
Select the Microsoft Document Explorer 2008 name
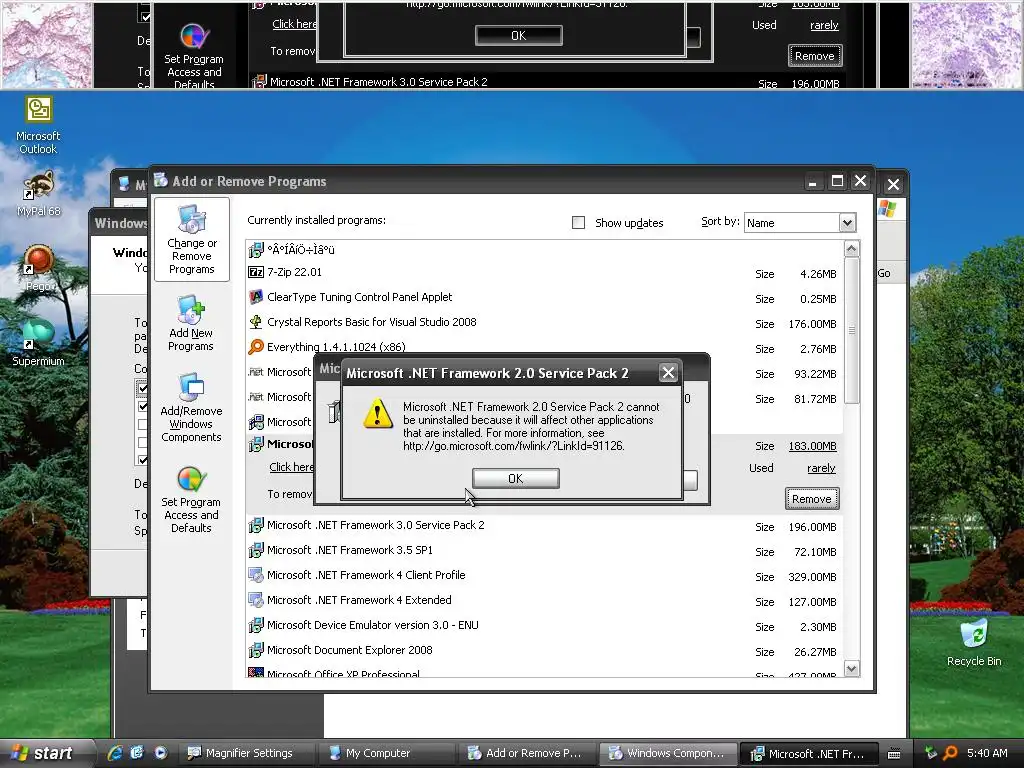(x=349, y=650)
